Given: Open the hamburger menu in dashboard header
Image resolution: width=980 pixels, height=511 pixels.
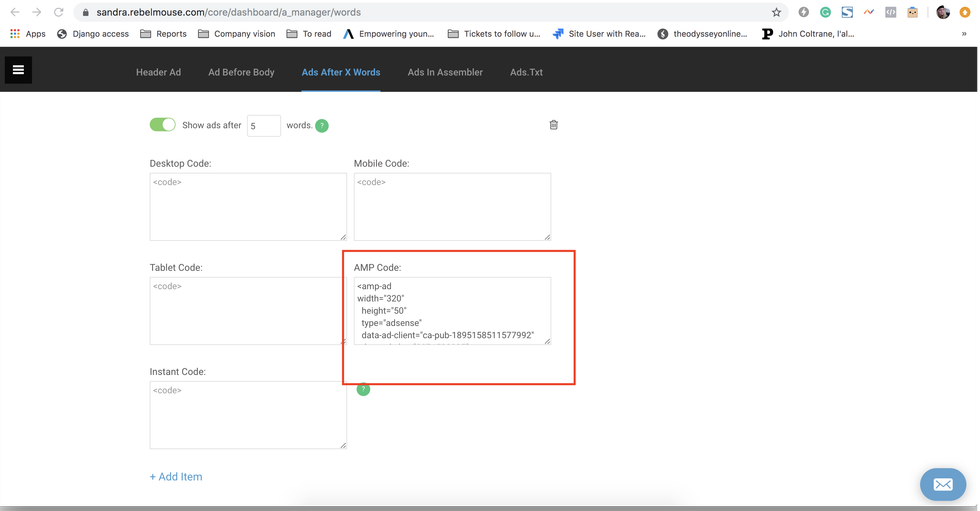Looking at the screenshot, I should click(18, 70).
